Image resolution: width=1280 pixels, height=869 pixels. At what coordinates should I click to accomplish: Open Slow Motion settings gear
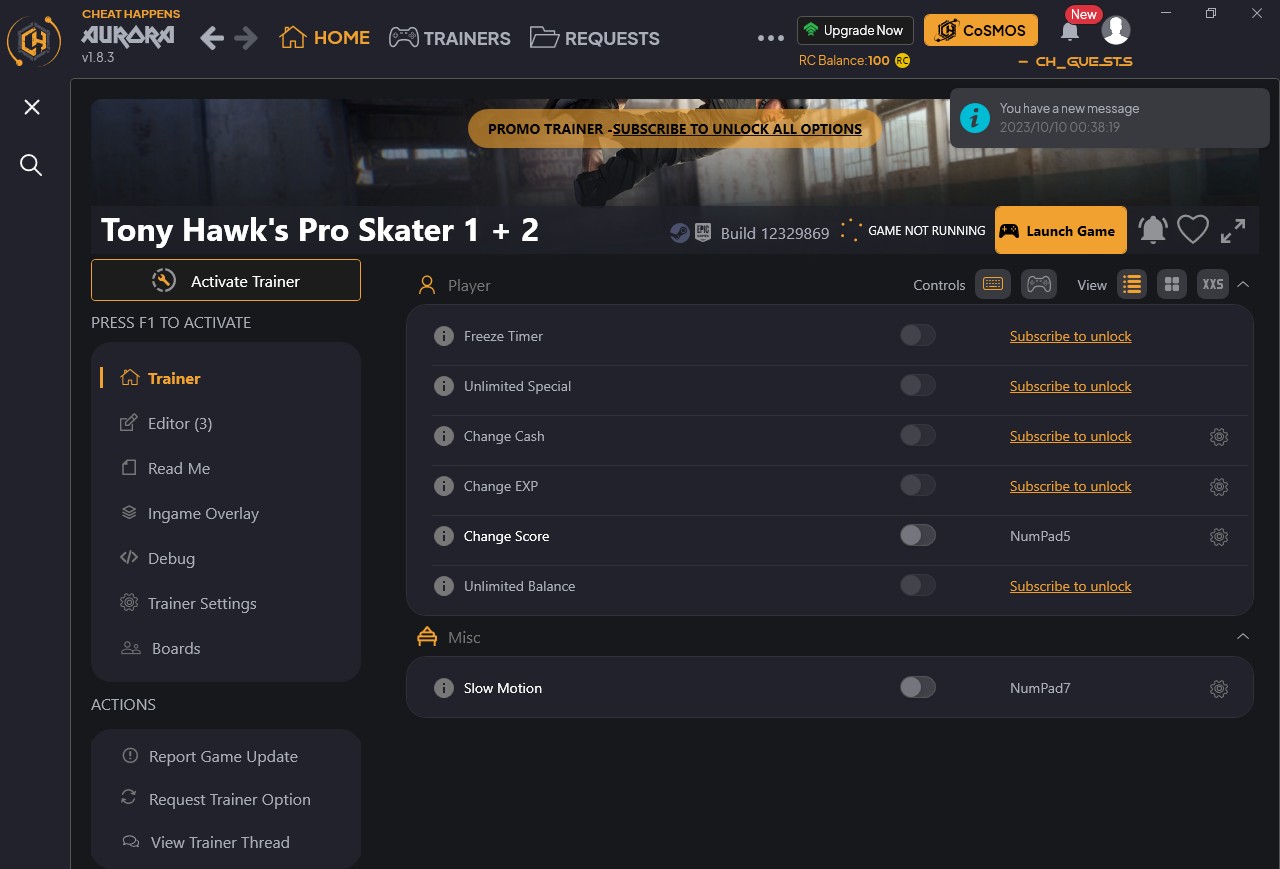tap(1218, 689)
